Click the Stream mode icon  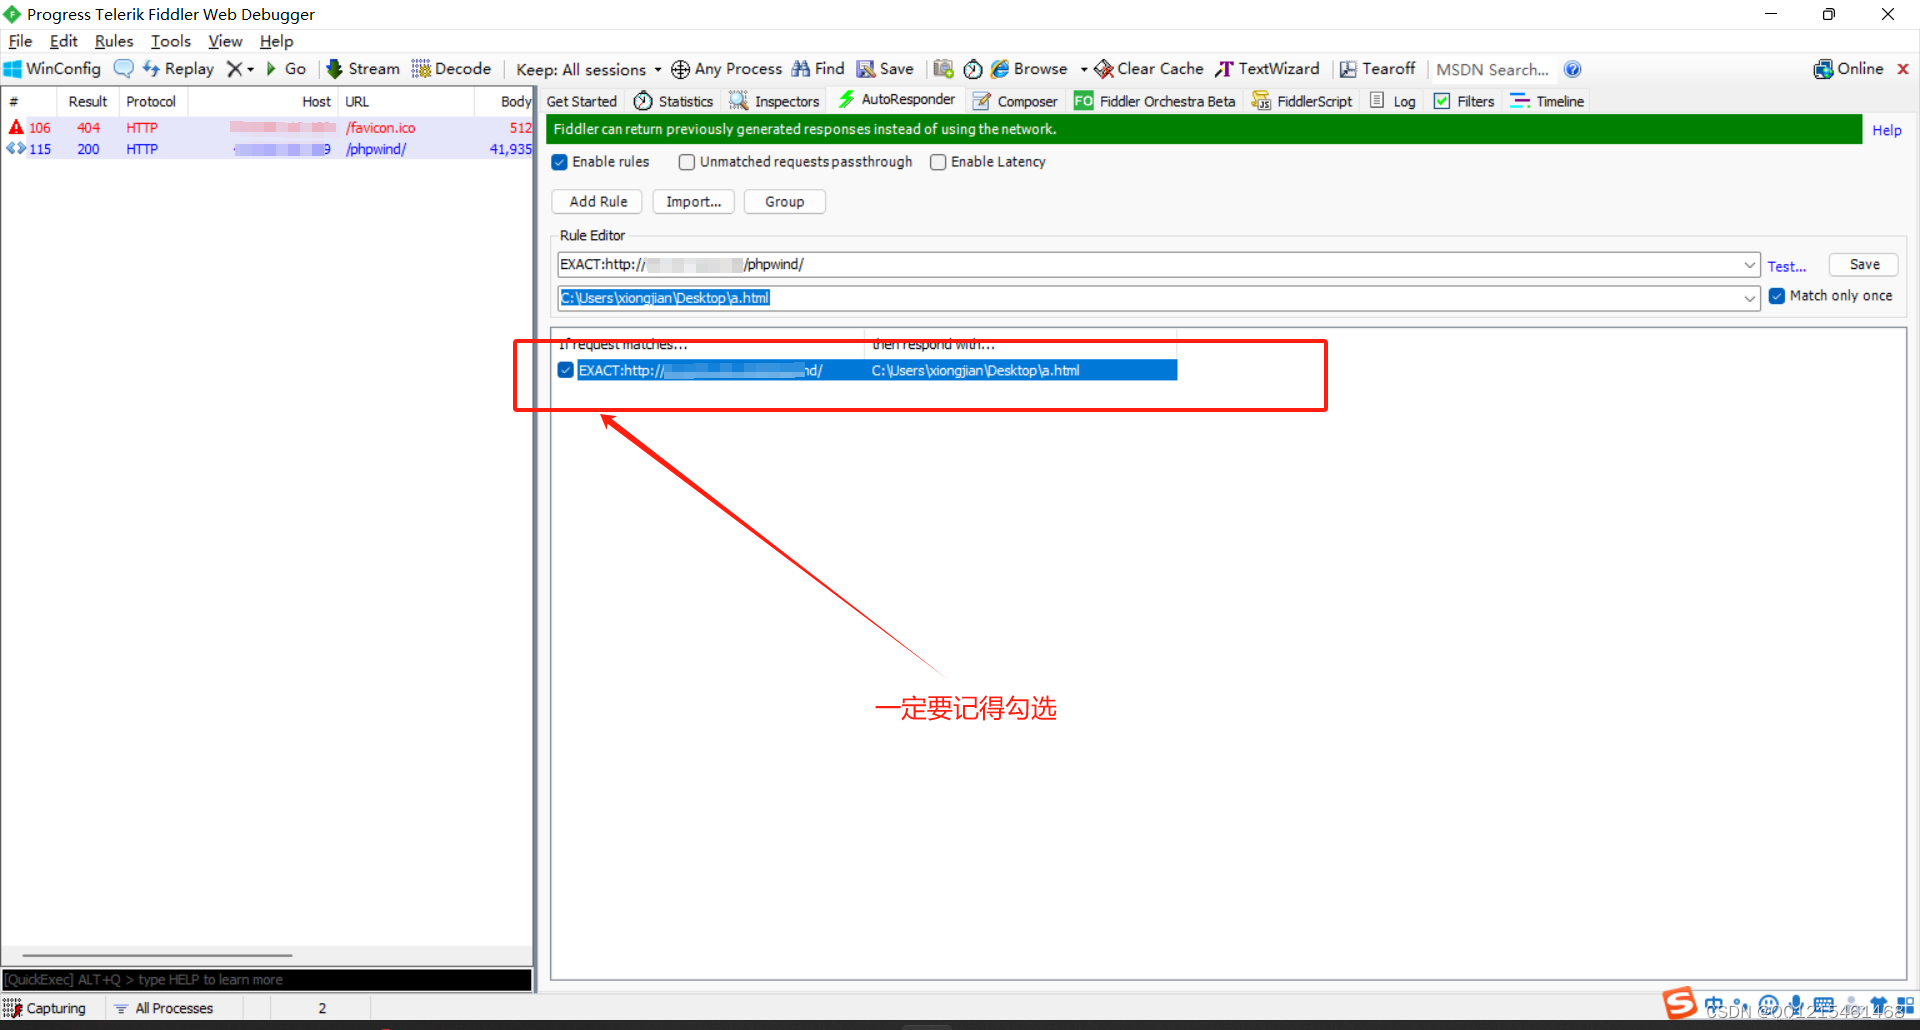click(335, 69)
